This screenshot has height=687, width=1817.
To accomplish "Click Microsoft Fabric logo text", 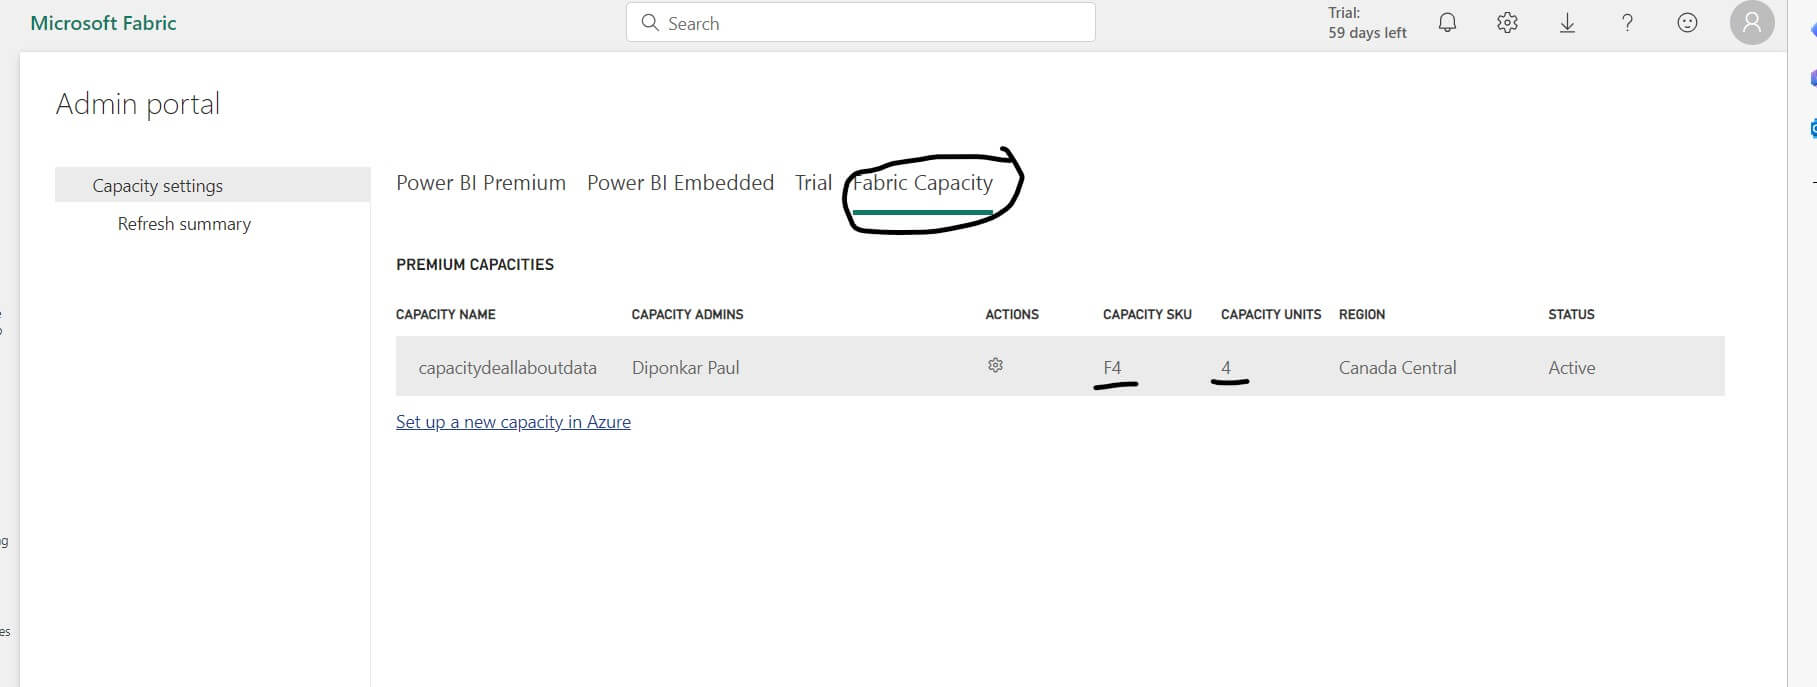I will pos(103,23).
